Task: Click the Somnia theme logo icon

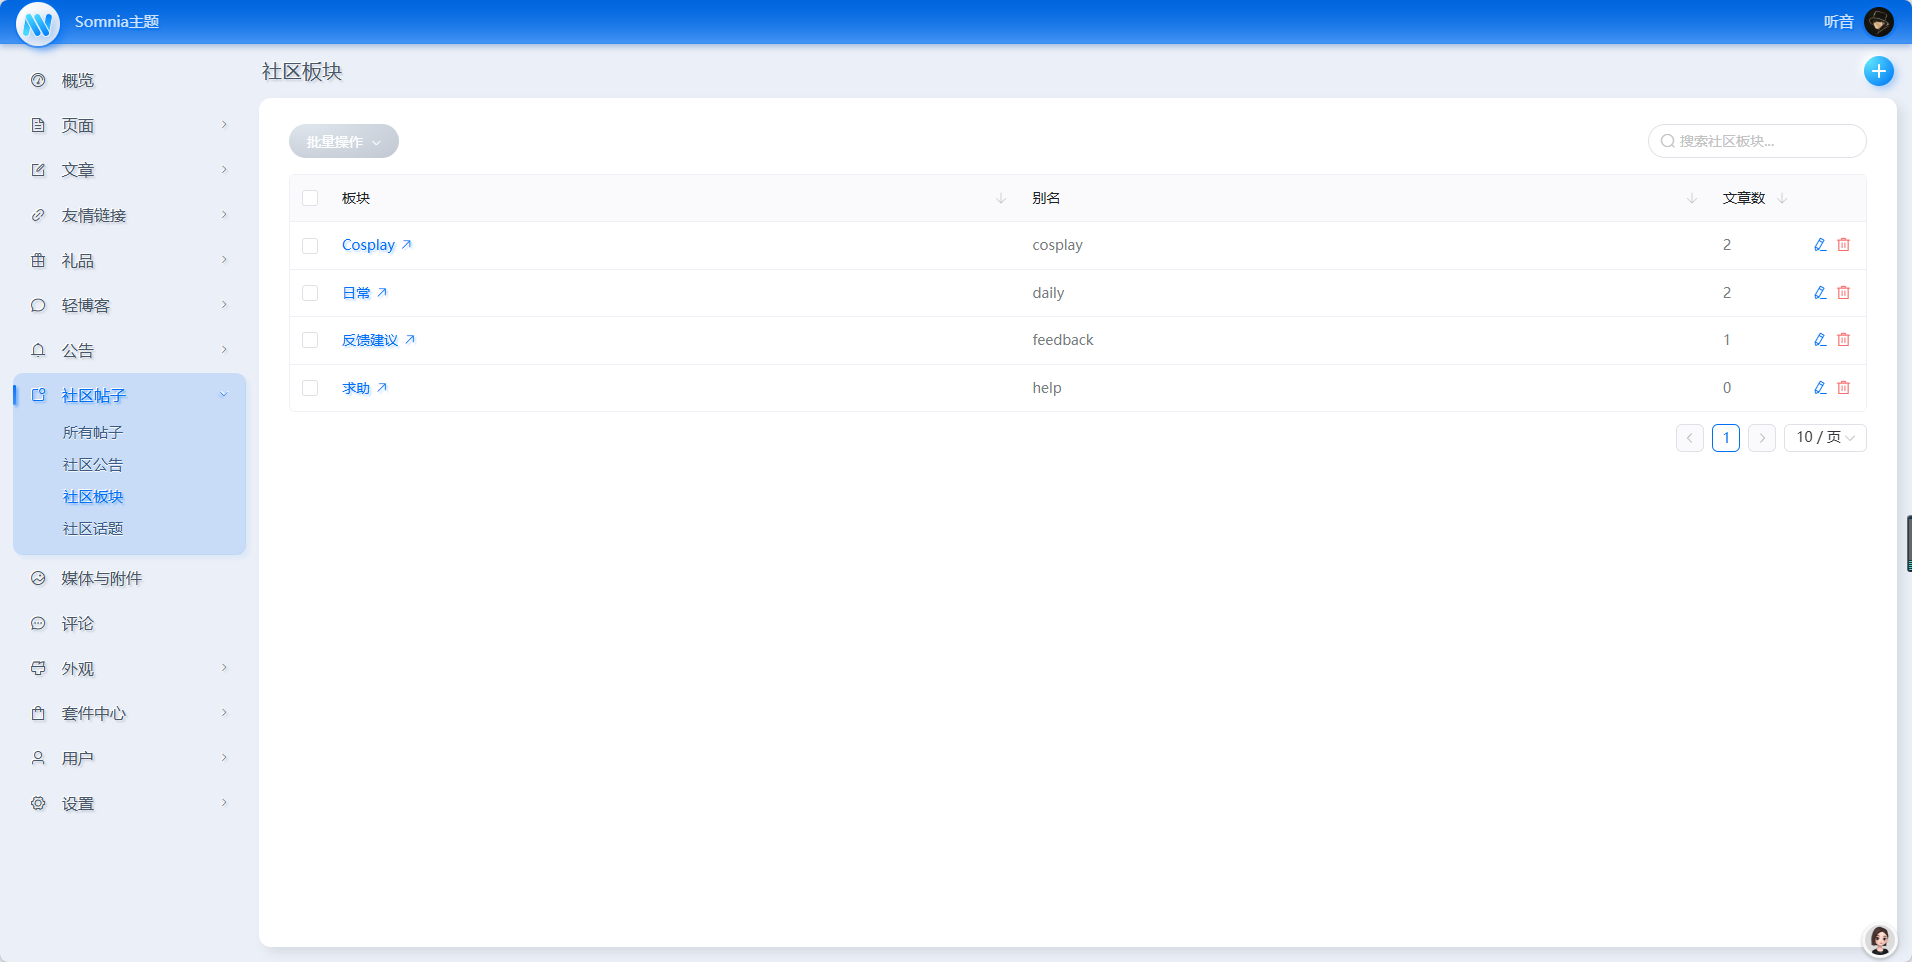Action: [x=38, y=23]
